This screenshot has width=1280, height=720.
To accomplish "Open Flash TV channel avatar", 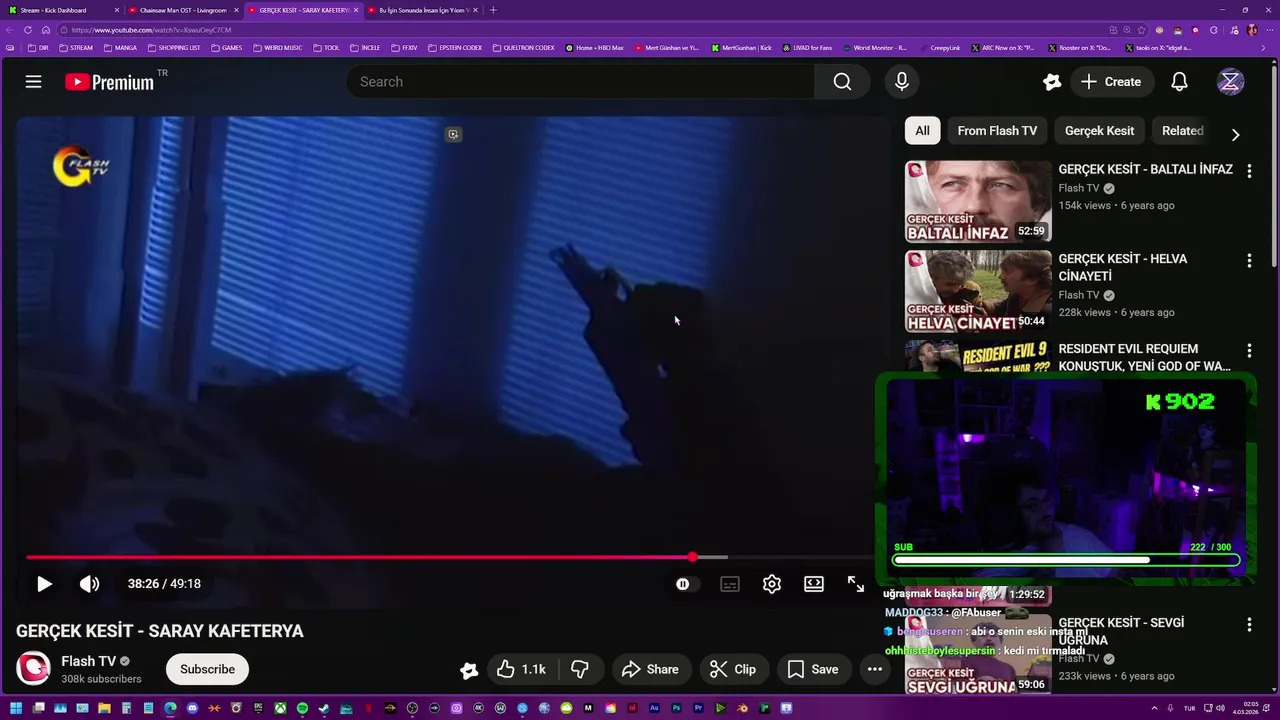I will pyautogui.click(x=33, y=669).
